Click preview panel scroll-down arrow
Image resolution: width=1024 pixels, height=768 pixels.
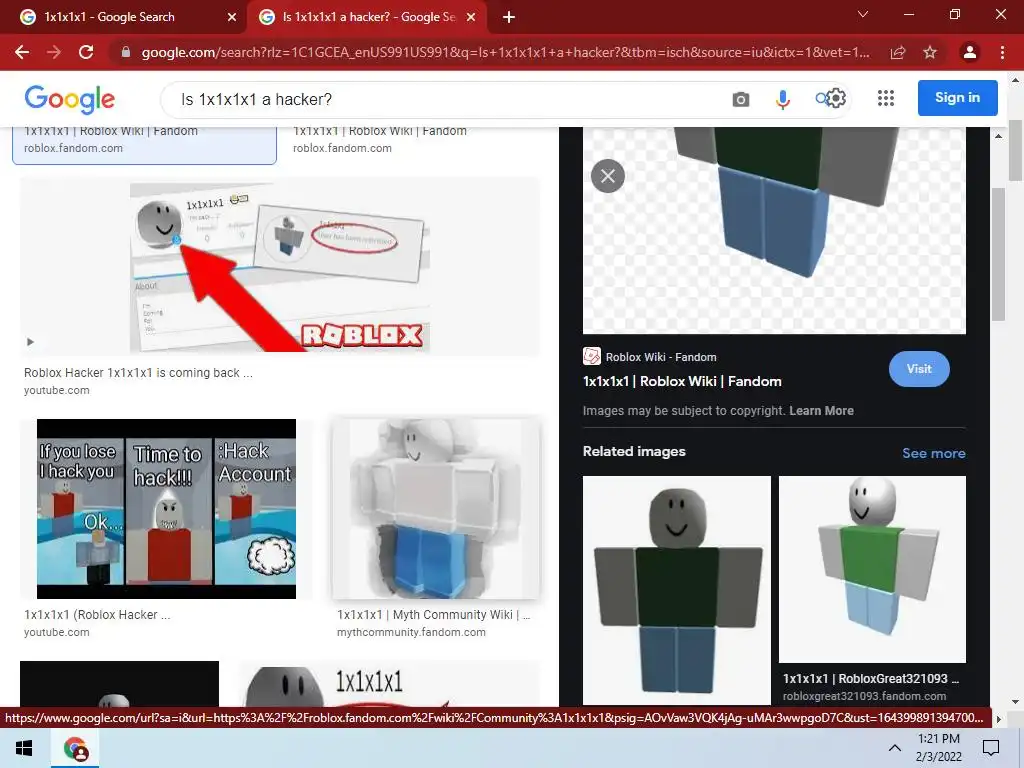click(x=998, y=719)
